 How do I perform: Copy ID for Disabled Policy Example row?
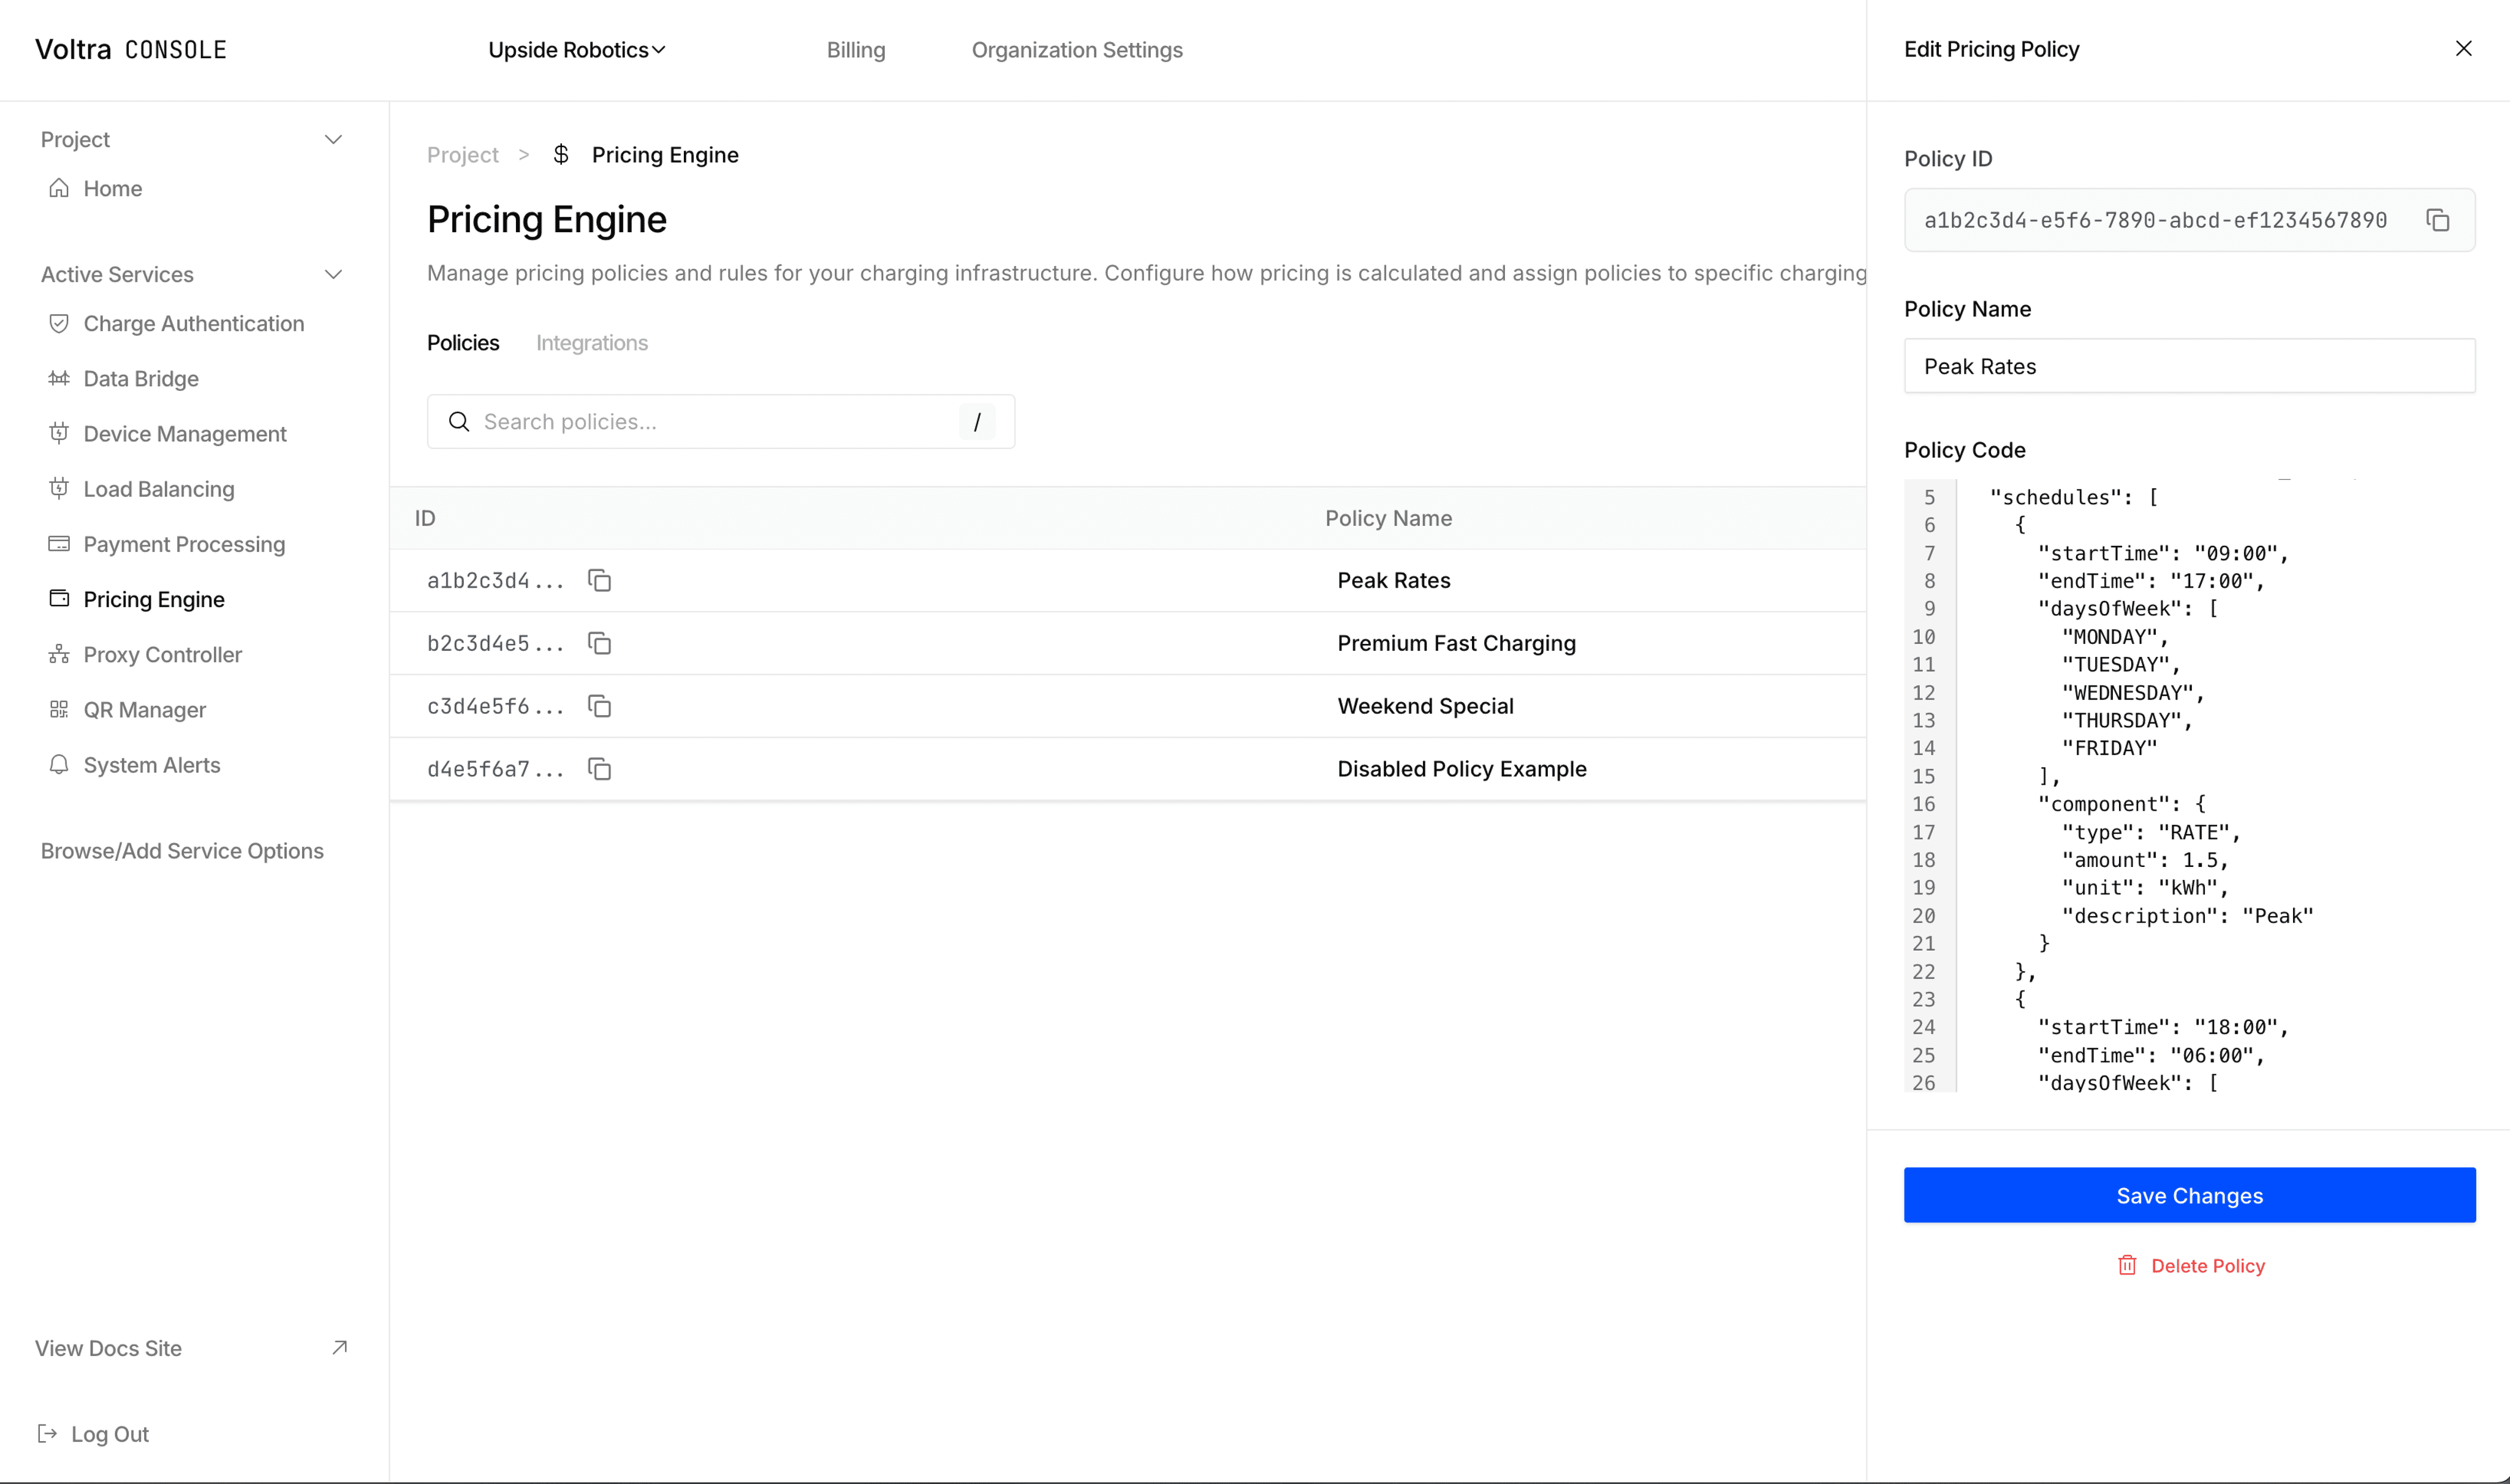[599, 769]
